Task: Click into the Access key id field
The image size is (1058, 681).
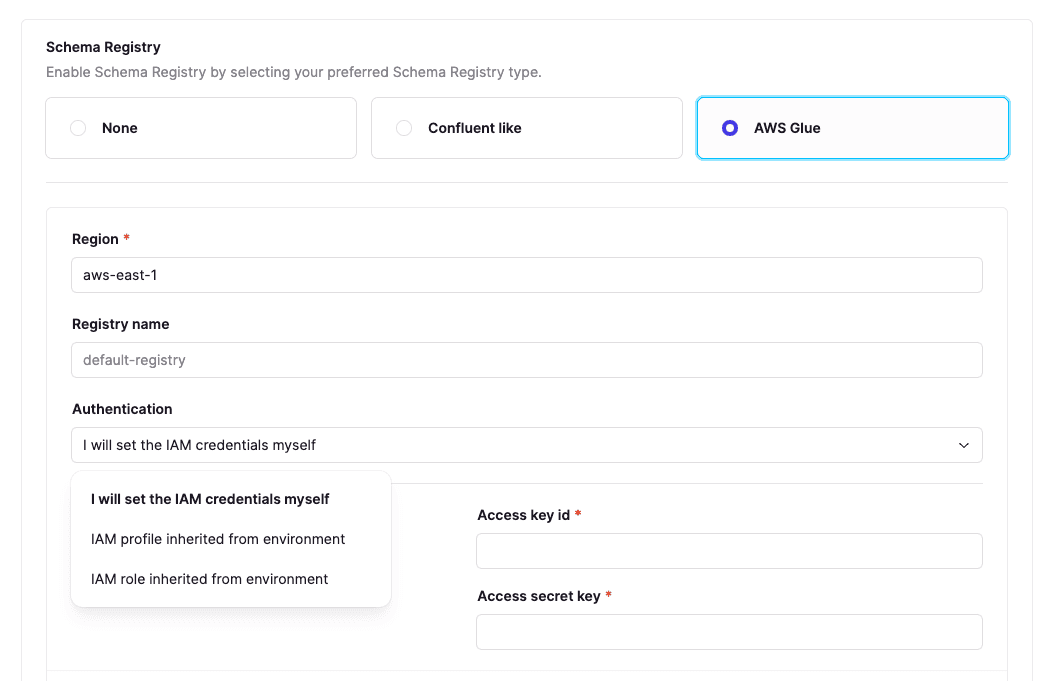Action: tap(728, 551)
